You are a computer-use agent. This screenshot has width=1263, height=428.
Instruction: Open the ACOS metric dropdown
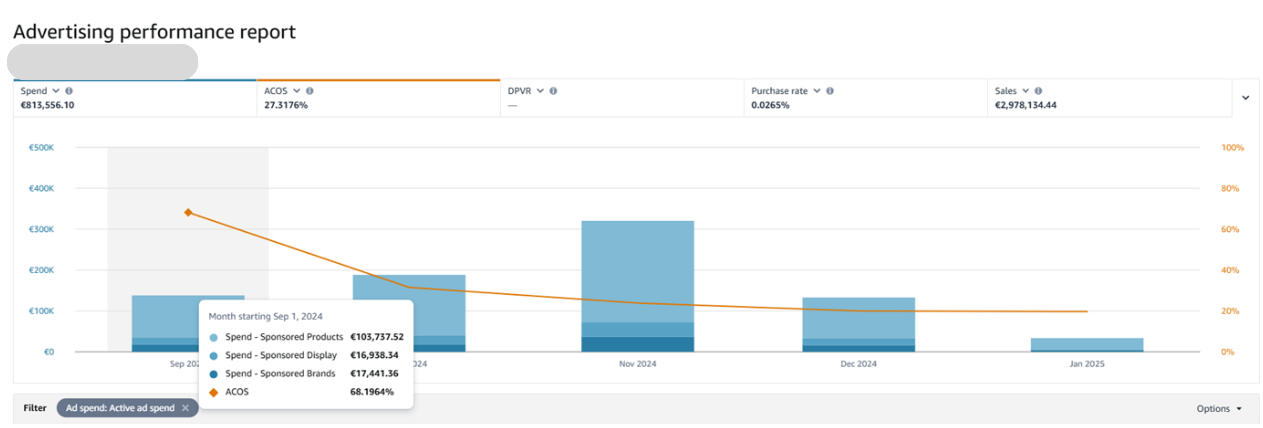298,91
